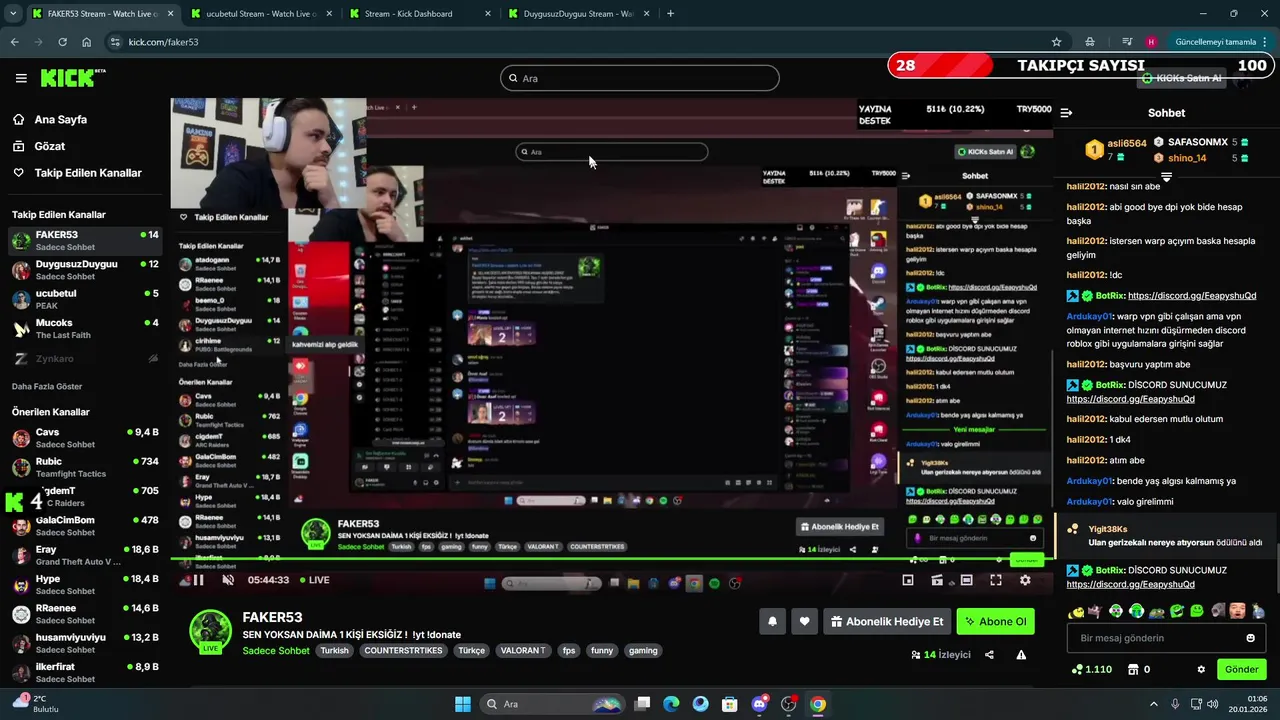
Task: Open channel points 1.110 balance
Action: point(1091,669)
